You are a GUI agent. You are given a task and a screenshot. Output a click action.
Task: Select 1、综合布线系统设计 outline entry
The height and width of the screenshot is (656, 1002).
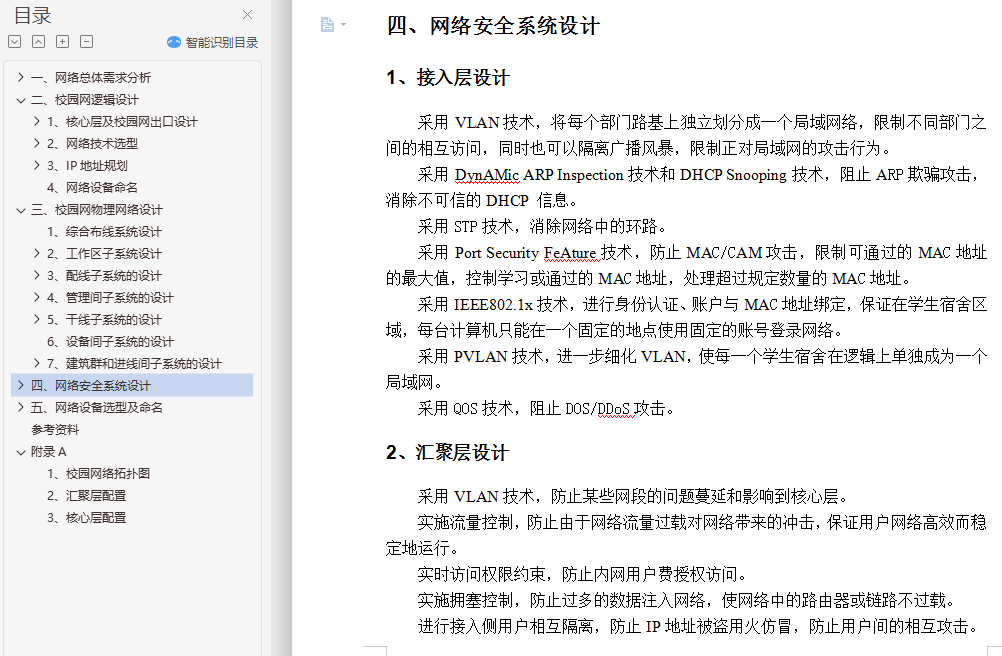pyautogui.click(x=104, y=232)
